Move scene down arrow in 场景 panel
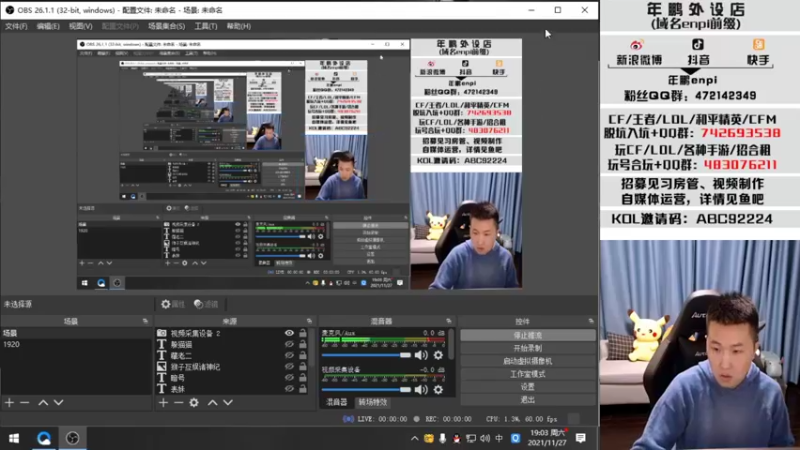The image size is (800, 450). [x=59, y=403]
